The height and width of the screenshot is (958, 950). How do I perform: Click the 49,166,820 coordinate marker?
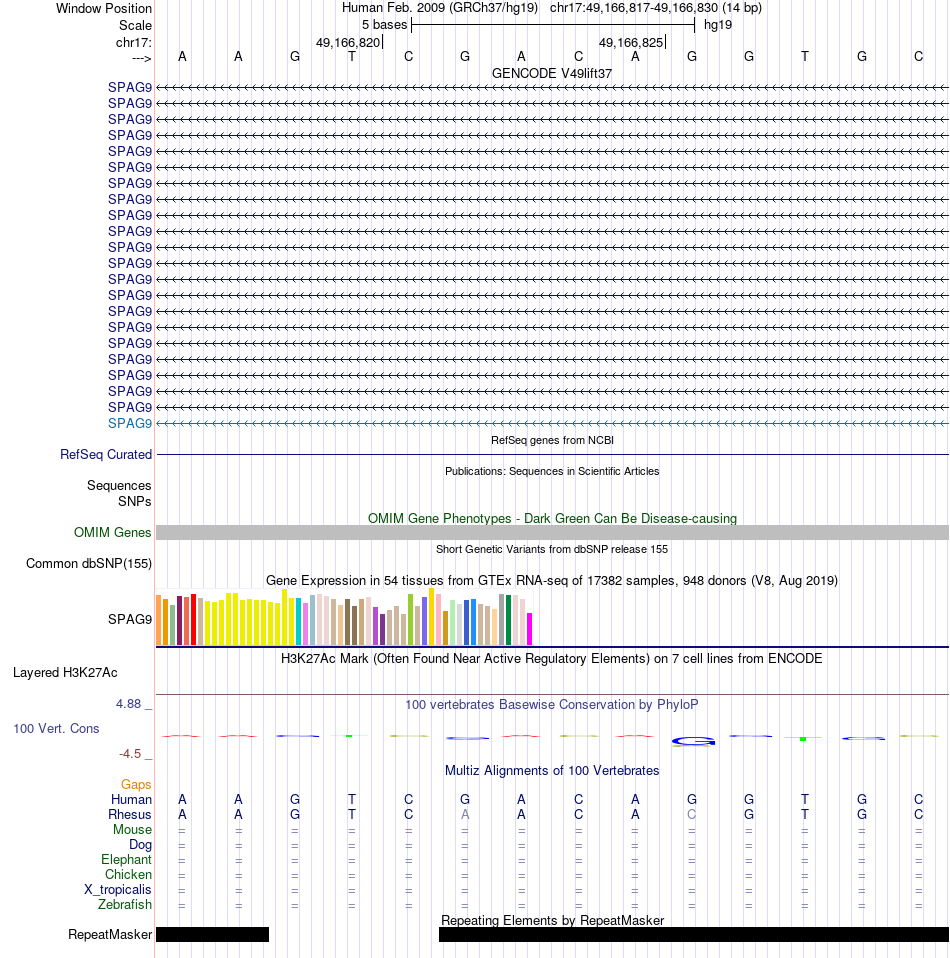click(x=348, y=43)
